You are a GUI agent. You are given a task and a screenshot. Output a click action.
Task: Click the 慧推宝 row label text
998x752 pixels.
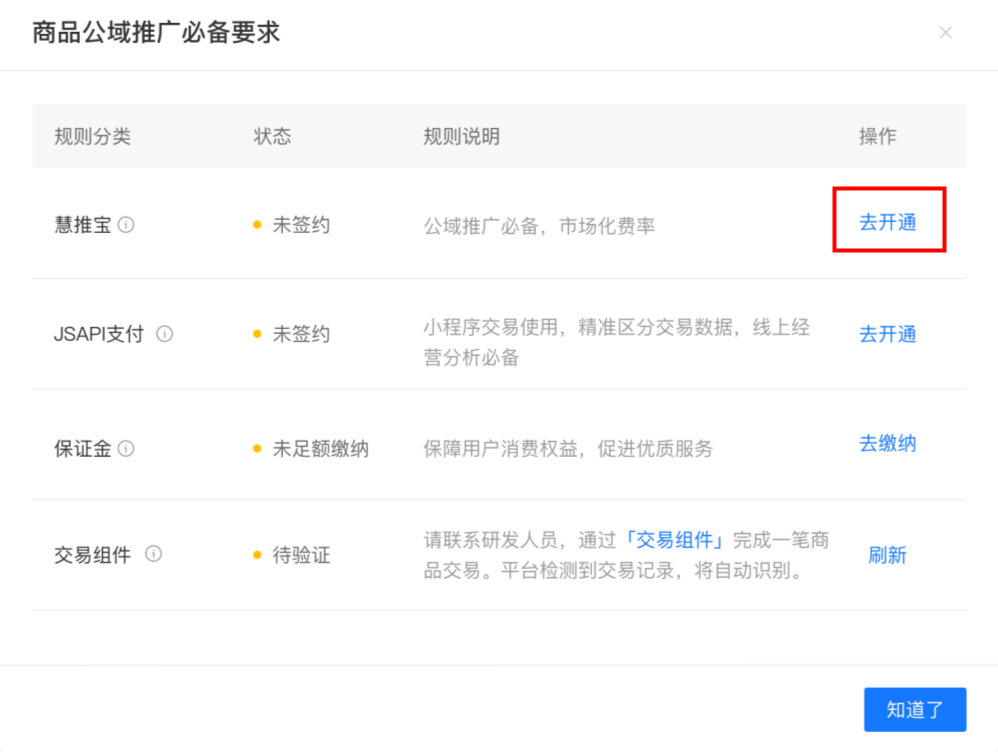83,224
